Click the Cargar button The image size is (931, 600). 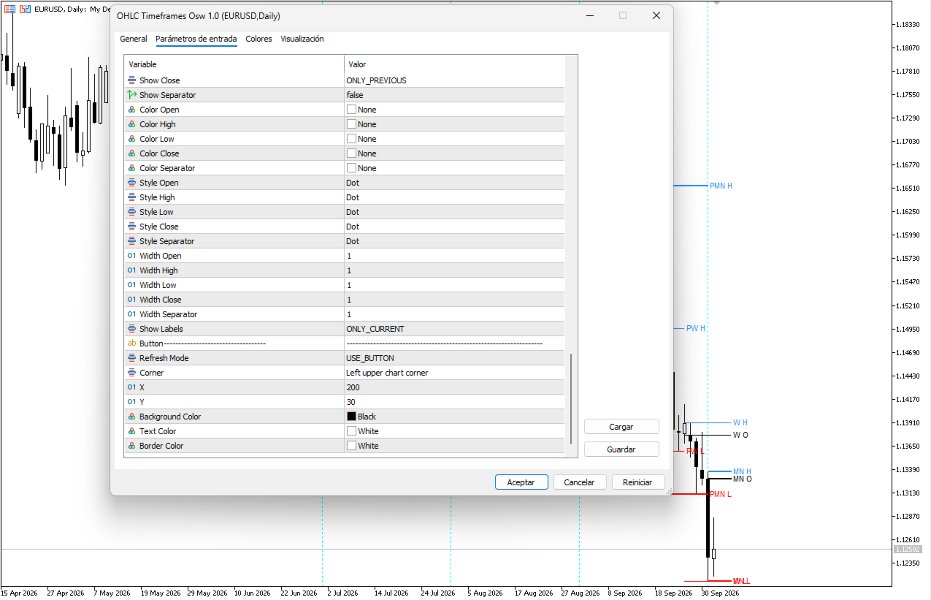pos(621,427)
